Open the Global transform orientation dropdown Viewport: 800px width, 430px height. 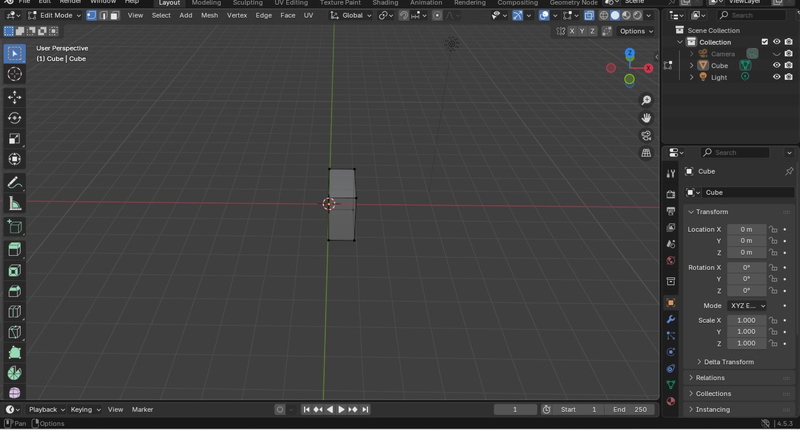pos(352,16)
